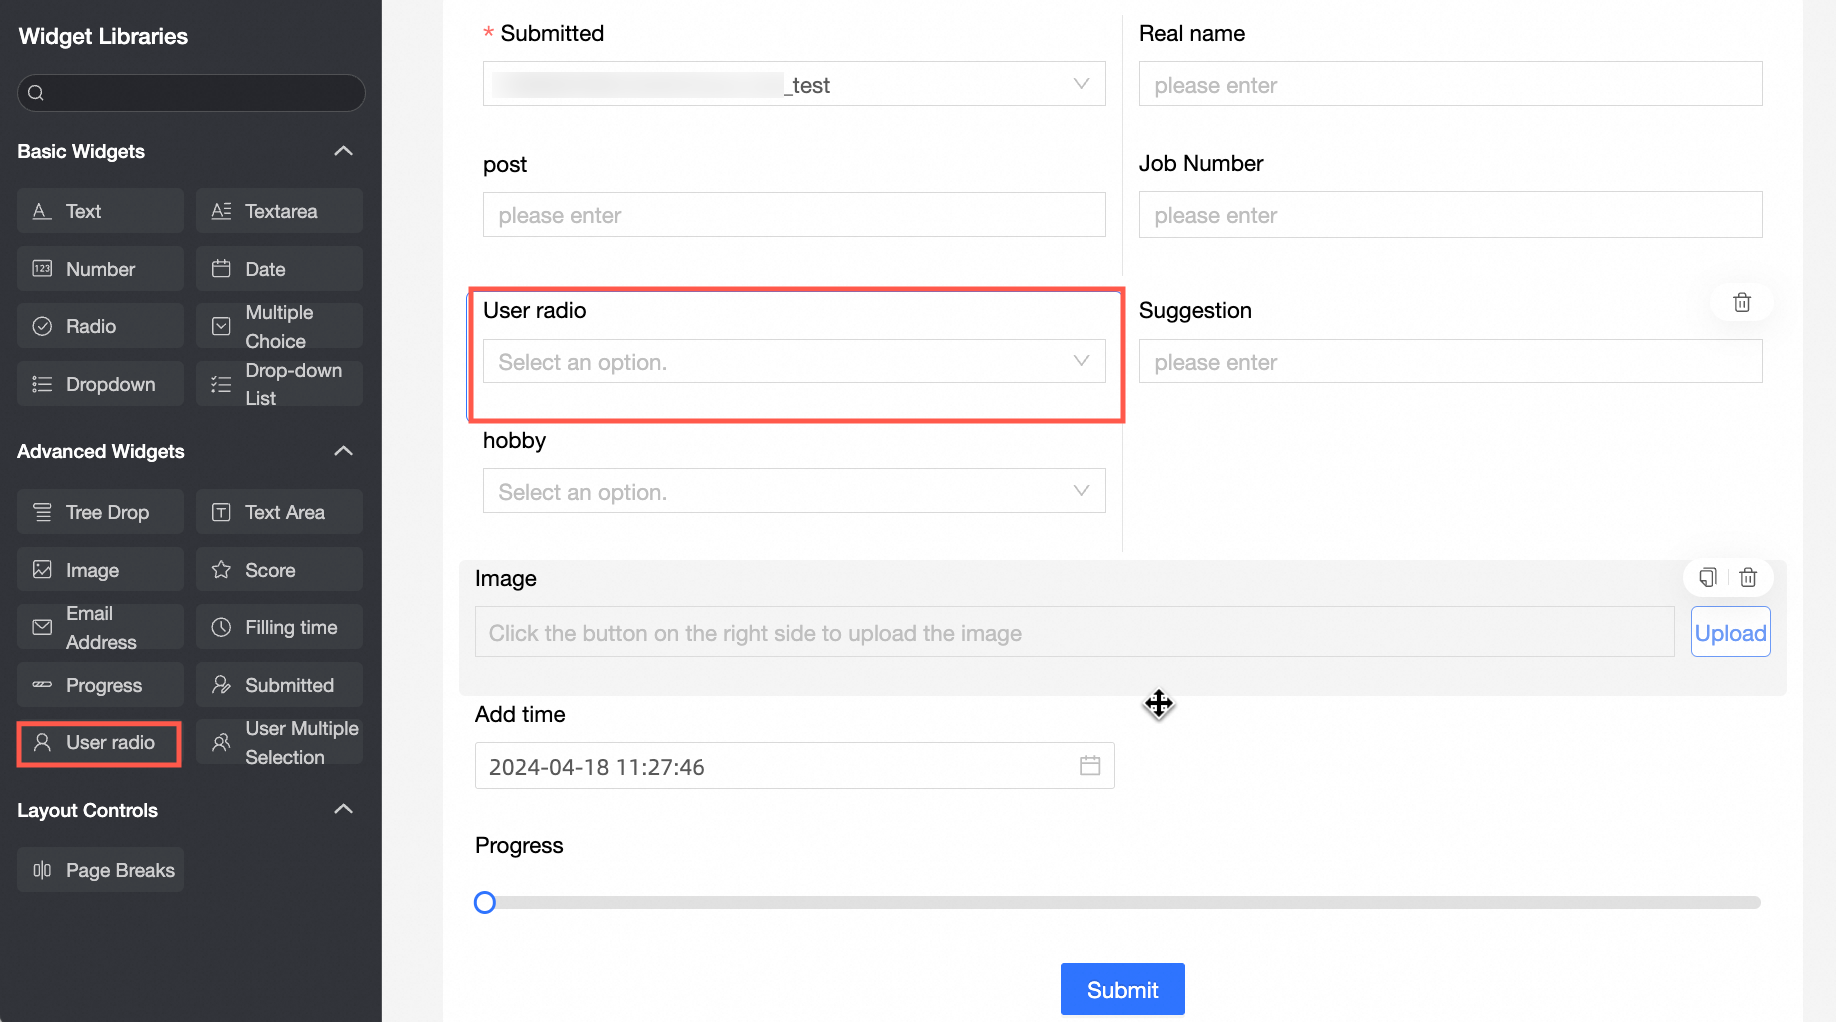Delete the Suggestion field with trash icon
Screen dimensions: 1836x1022
(x=1741, y=302)
